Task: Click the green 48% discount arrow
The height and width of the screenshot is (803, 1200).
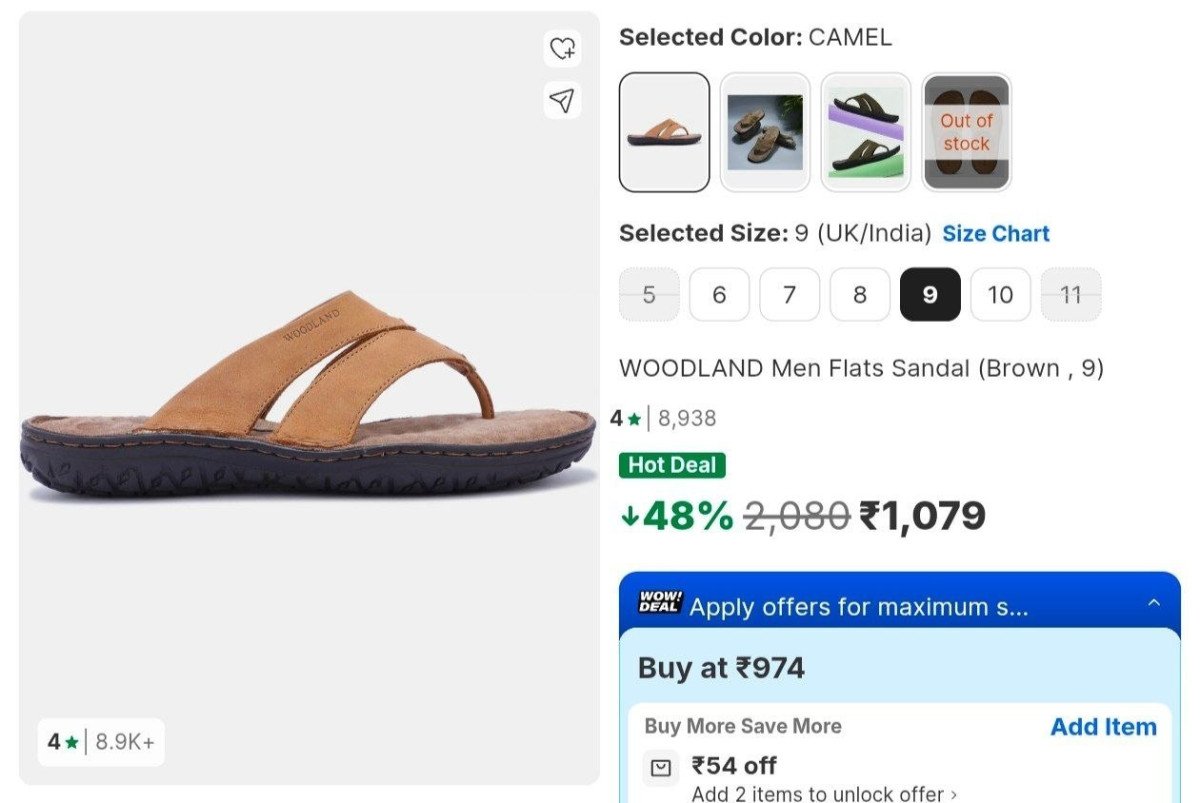Action: point(630,516)
